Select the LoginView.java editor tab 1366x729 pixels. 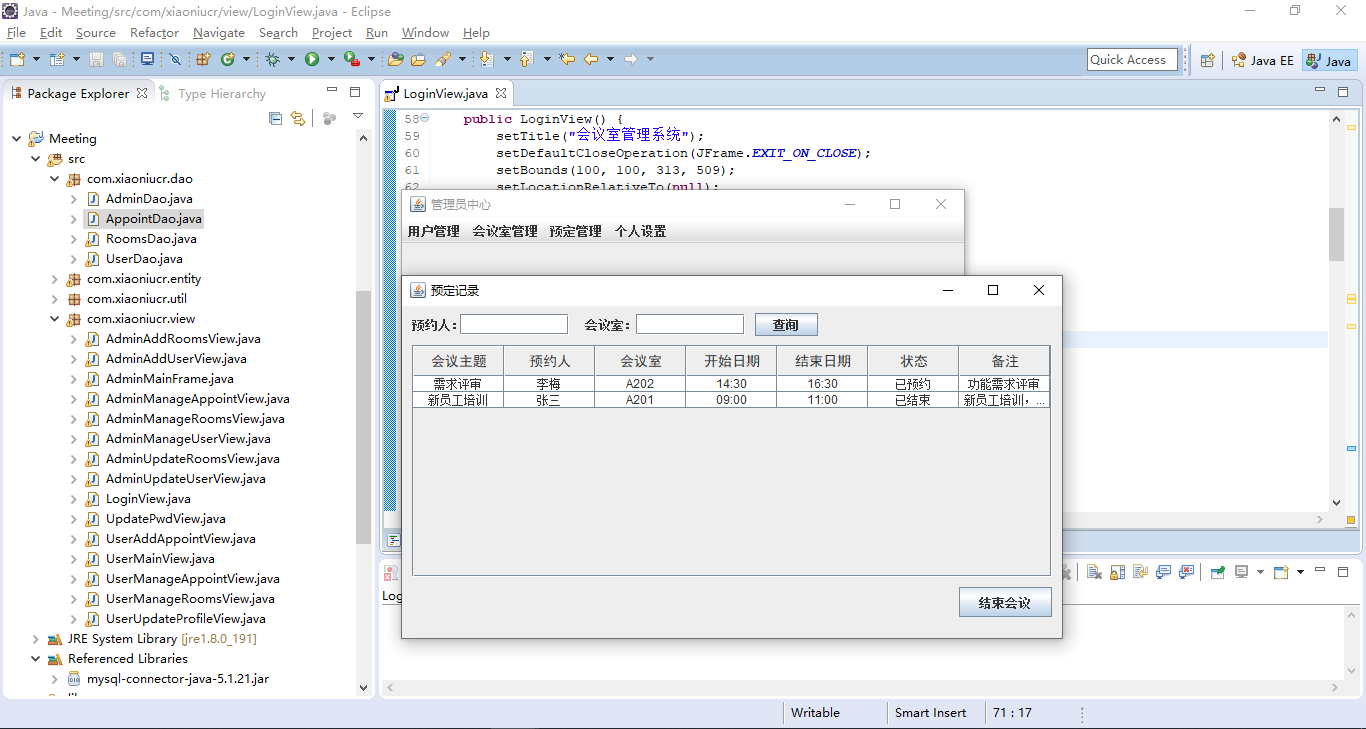pyautogui.click(x=445, y=93)
